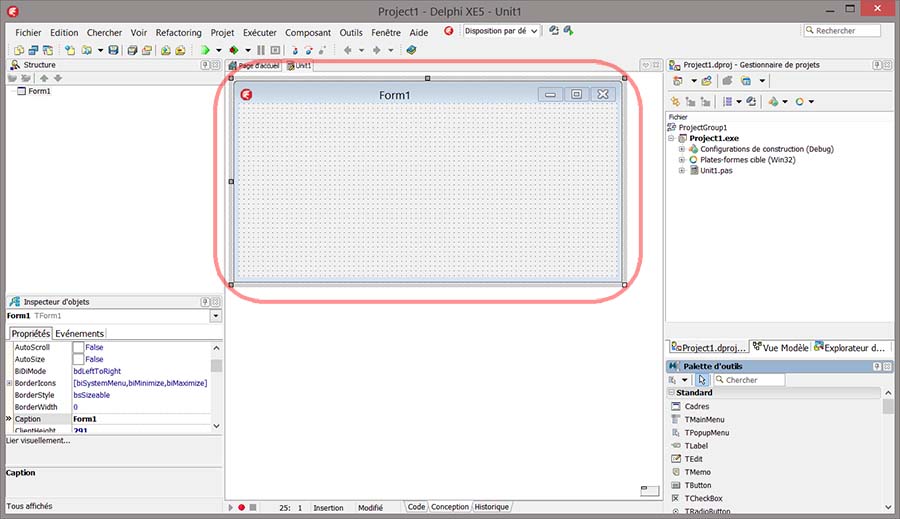Click the move up arrow in Structure panel
Viewport: 900px width, 519px height.
[44, 78]
